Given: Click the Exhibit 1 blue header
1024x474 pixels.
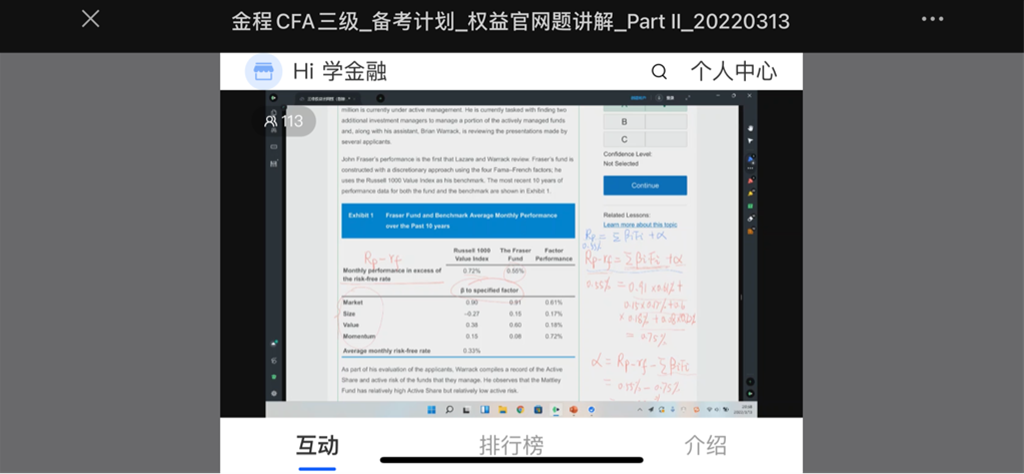Looking at the screenshot, I should coord(458,221).
